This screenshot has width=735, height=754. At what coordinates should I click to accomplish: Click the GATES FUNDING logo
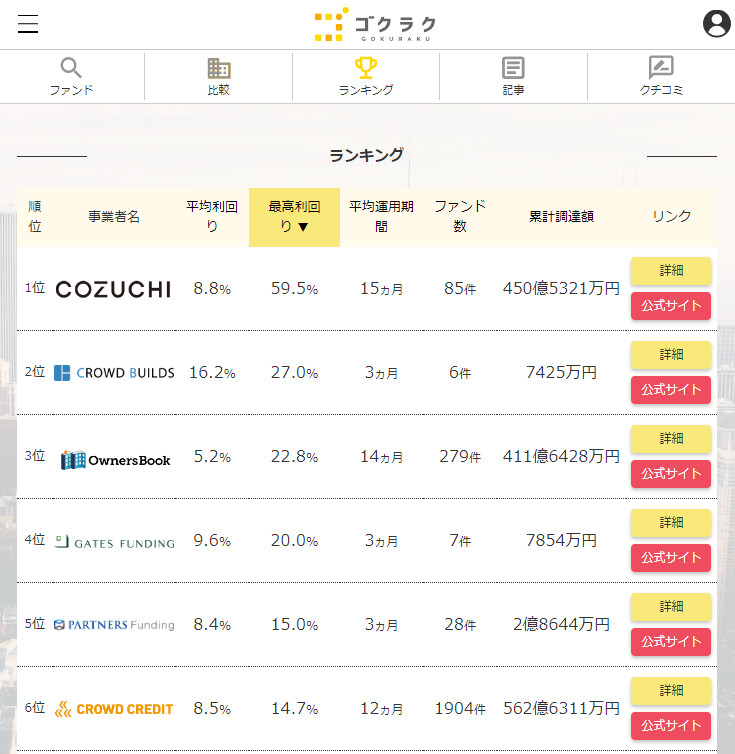tap(114, 542)
